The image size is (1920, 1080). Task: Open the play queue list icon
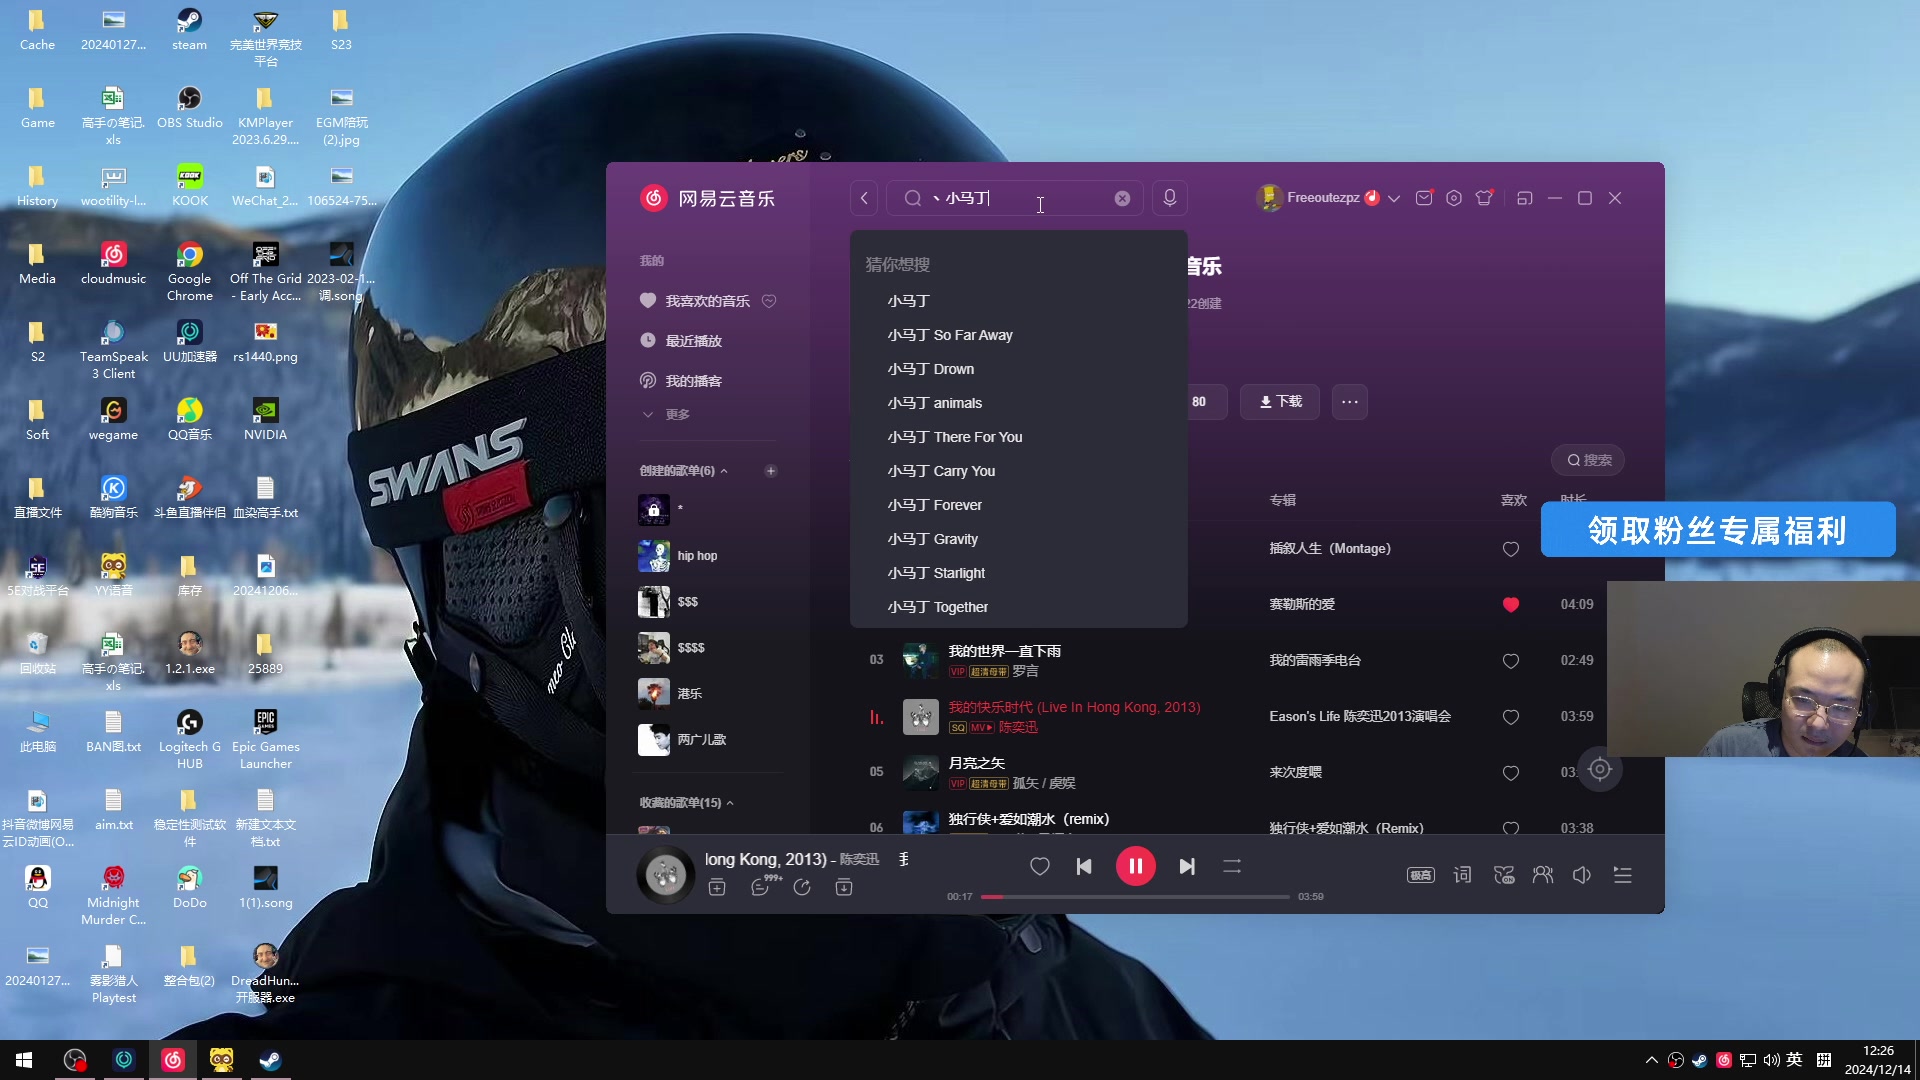[x=1622, y=875]
